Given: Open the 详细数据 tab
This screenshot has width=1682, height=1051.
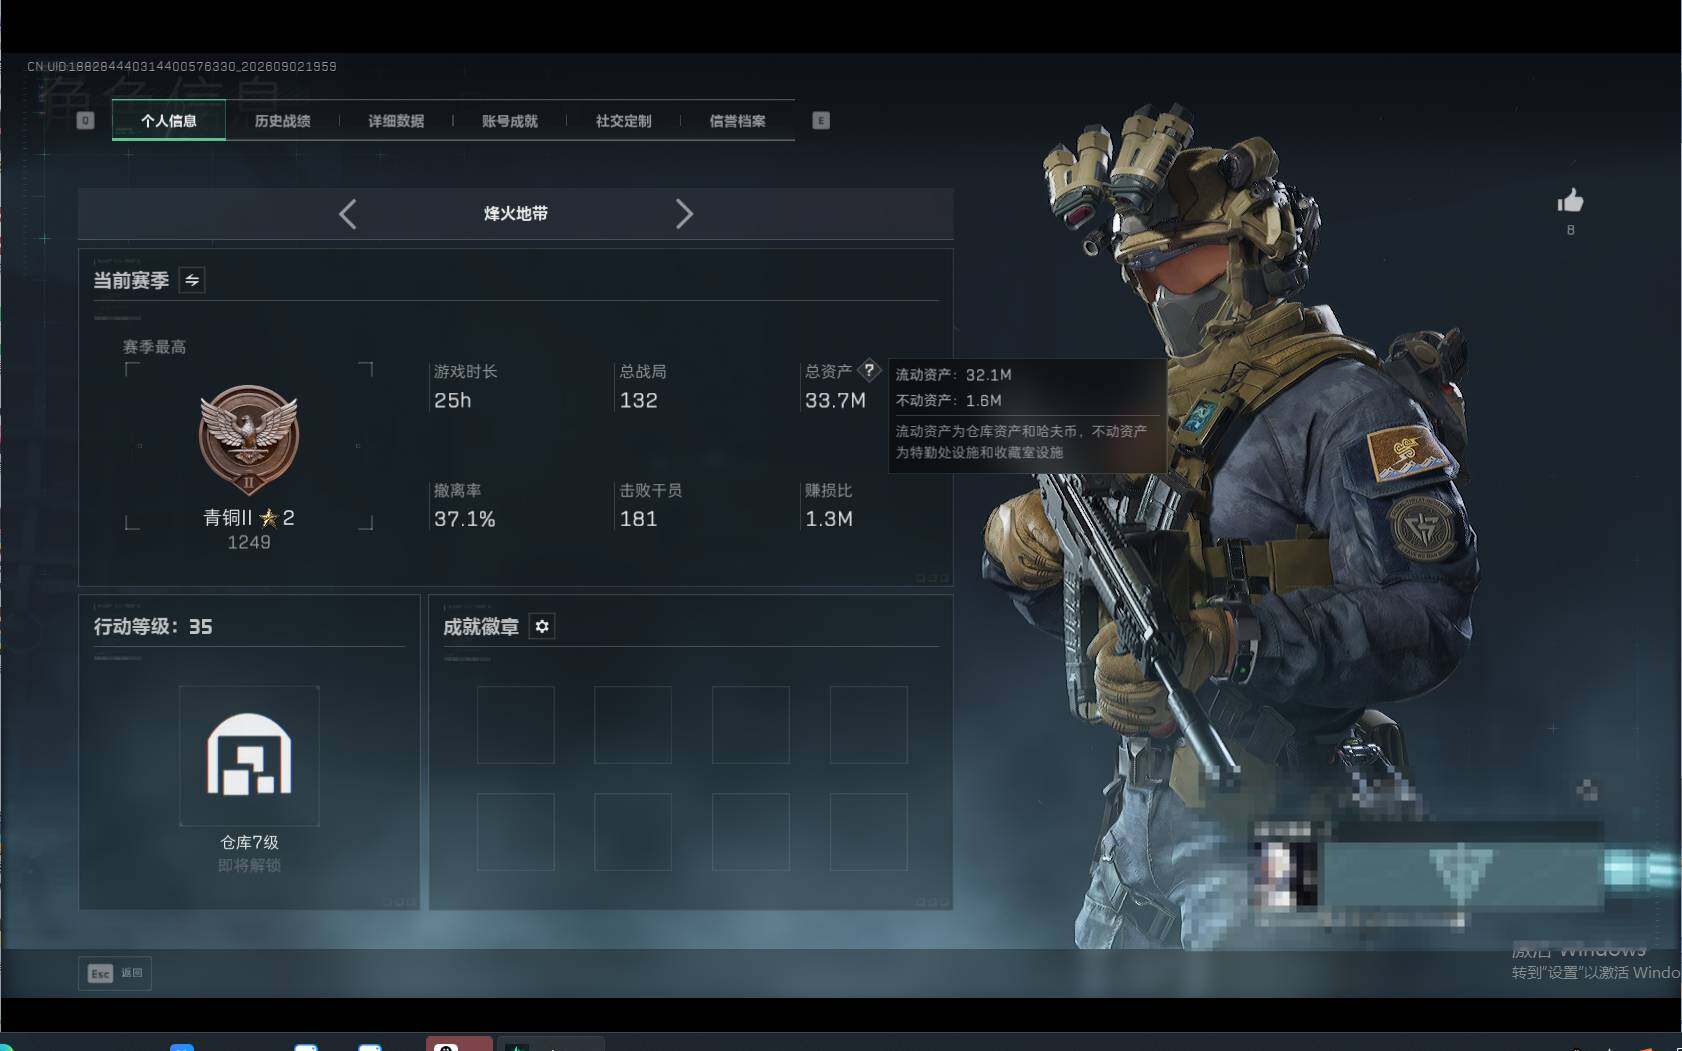Looking at the screenshot, I should click(396, 121).
